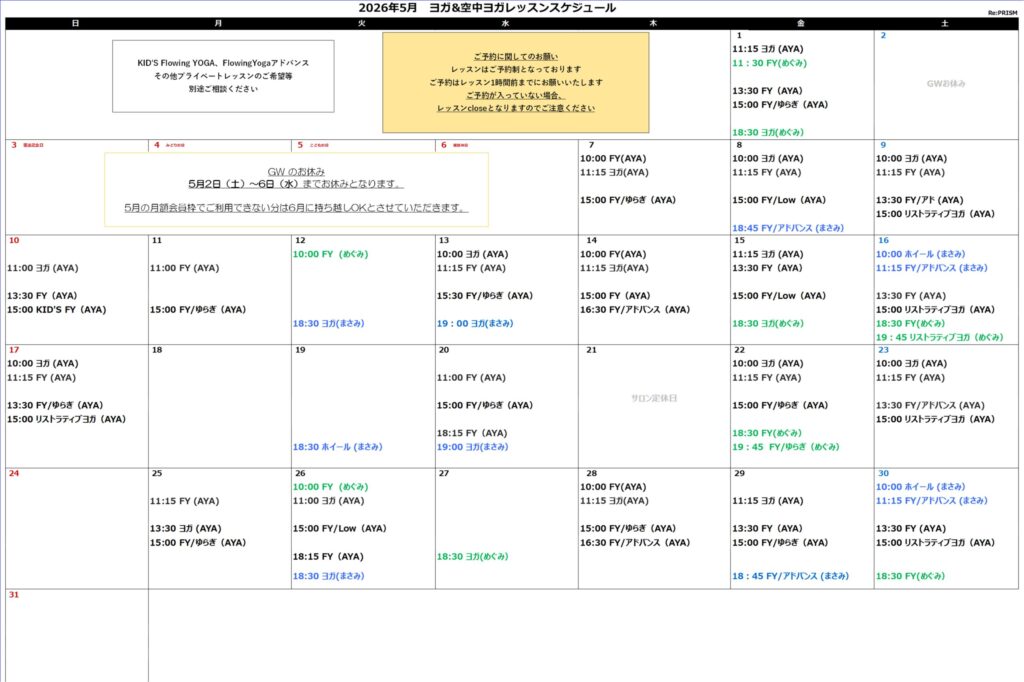The image size is (1024, 682).
Task: Select 10:00 ホイール (まさみ) on May 30
Action: [920, 487]
